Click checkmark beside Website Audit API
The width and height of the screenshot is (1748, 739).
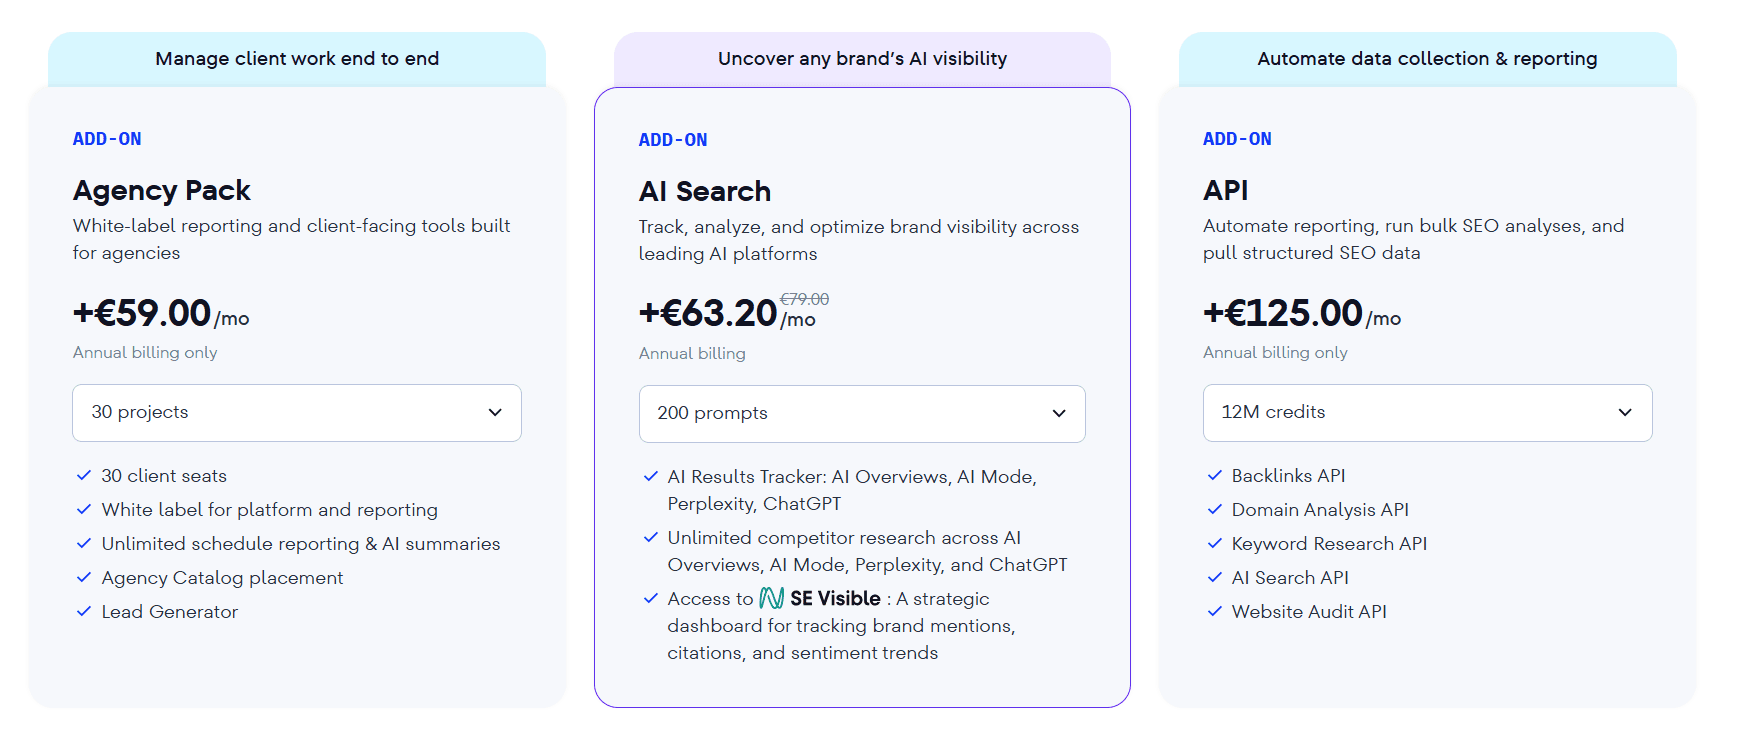pyautogui.click(x=1215, y=612)
